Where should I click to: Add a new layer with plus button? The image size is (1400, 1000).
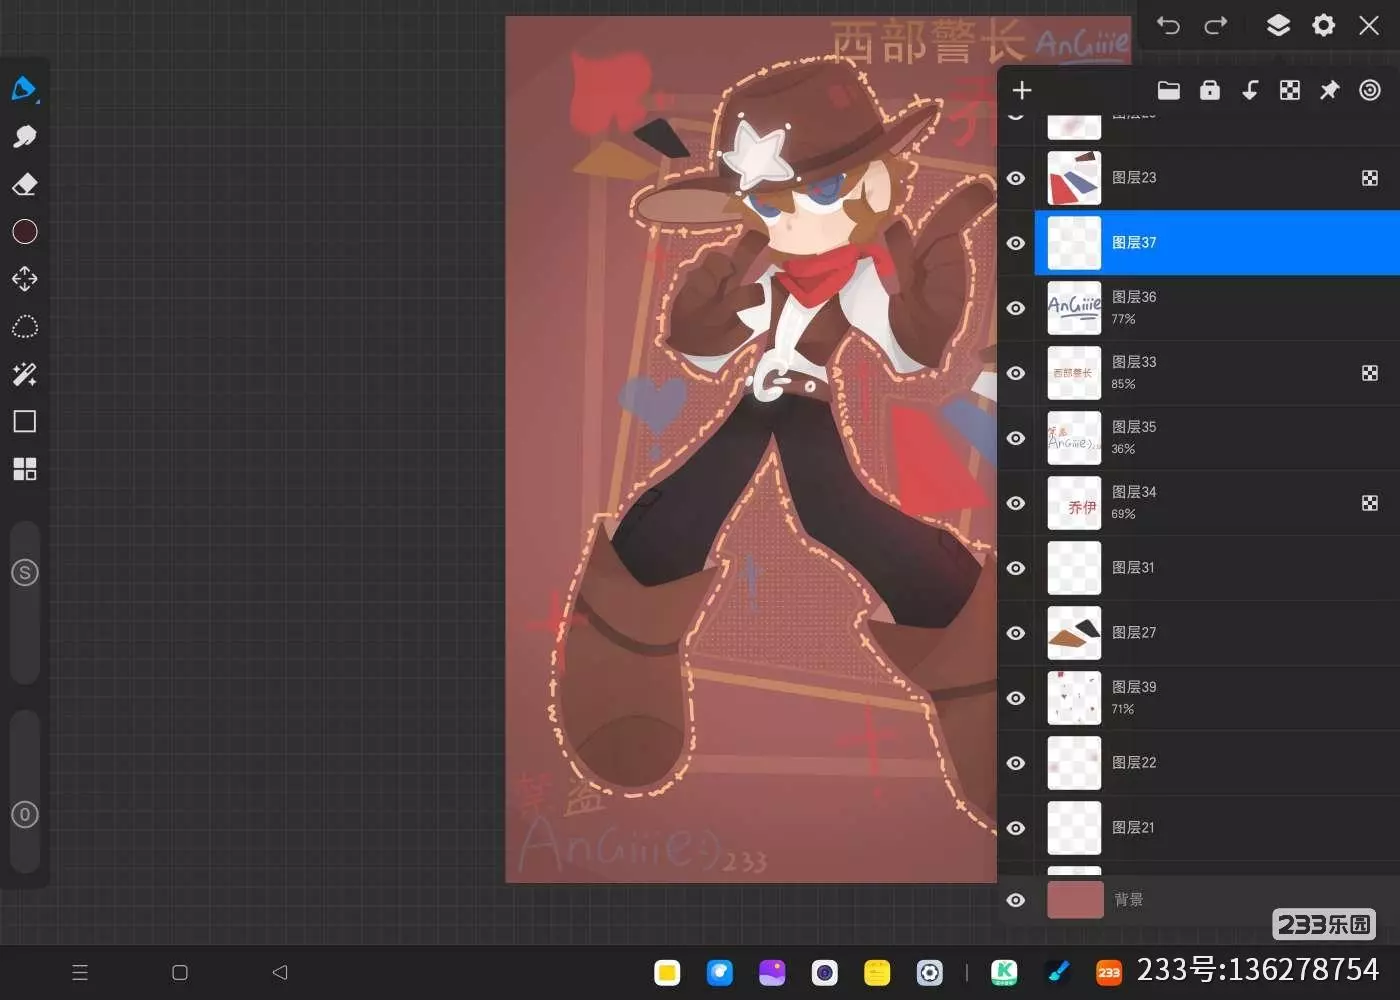point(1021,91)
